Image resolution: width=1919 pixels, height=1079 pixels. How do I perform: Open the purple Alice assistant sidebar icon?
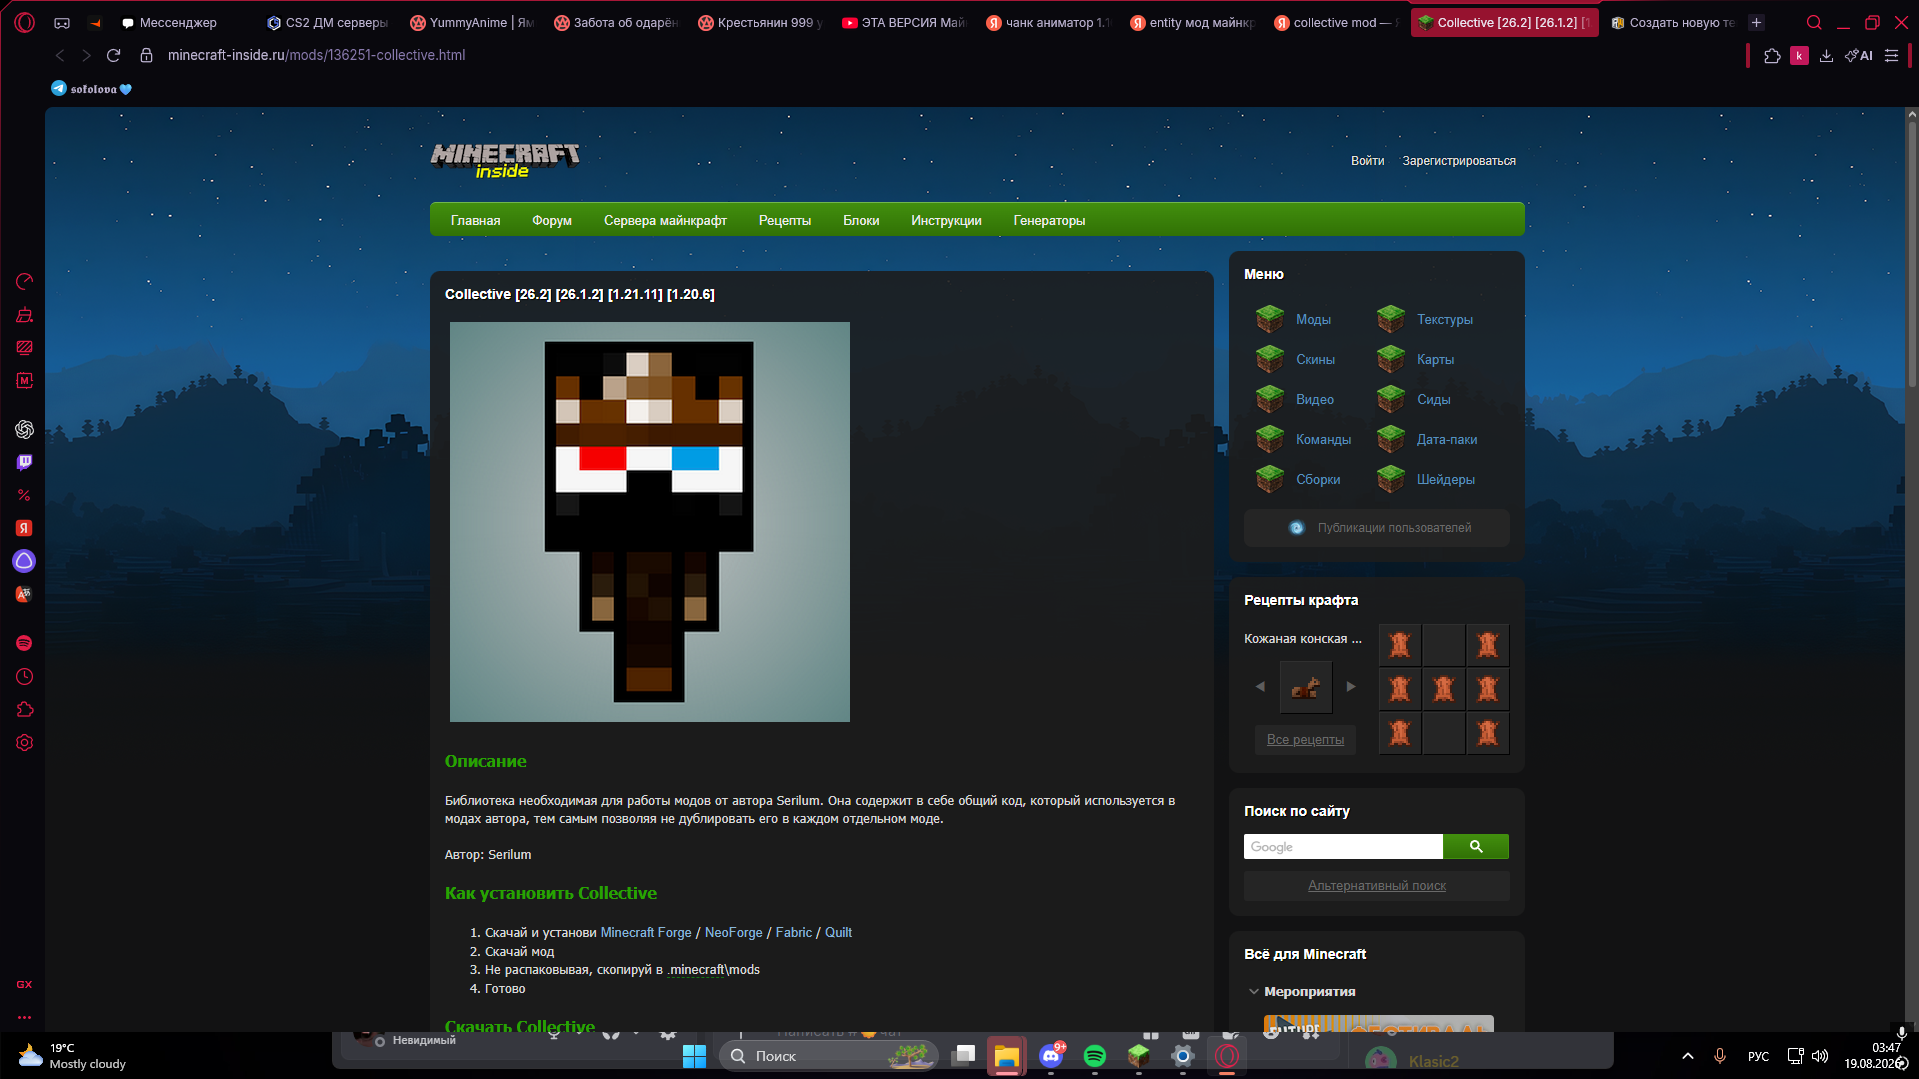[25, 561]
